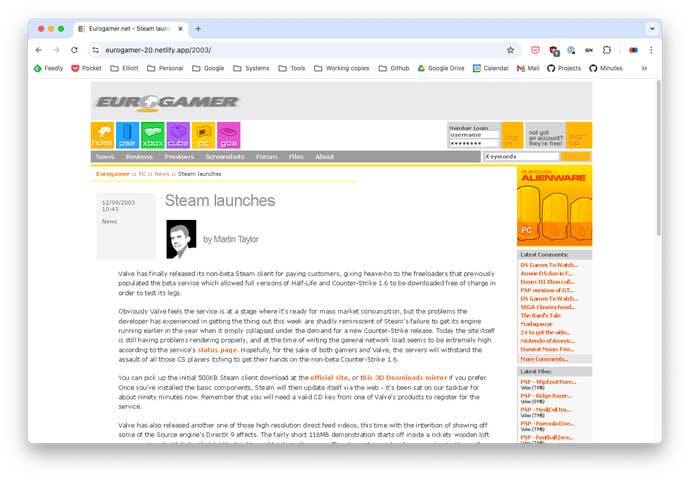Bookmark this page with star icon
The image size is (690, 480).
click(x=510, y=50)
